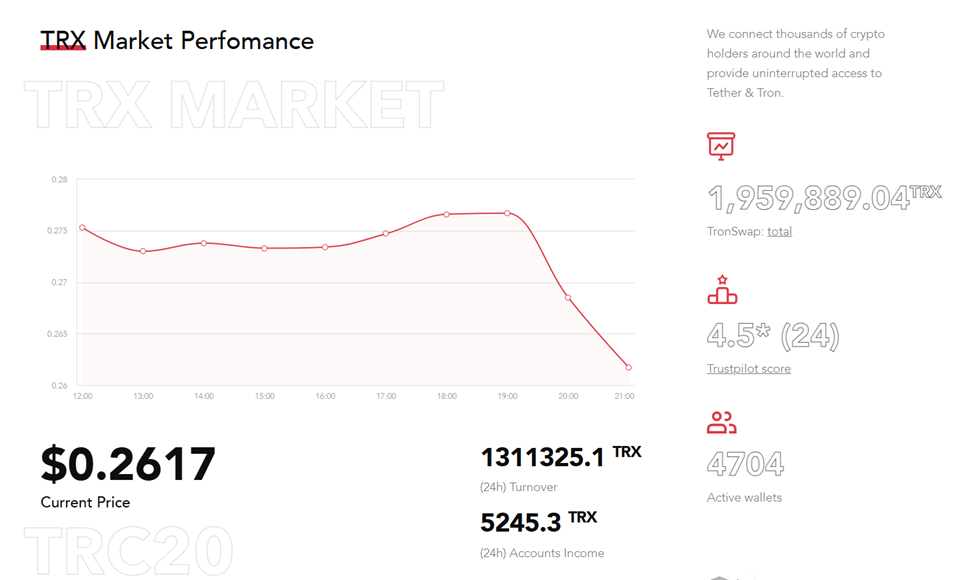
Task: Select the 14:00 data point on chart
Action: point(204,243)
